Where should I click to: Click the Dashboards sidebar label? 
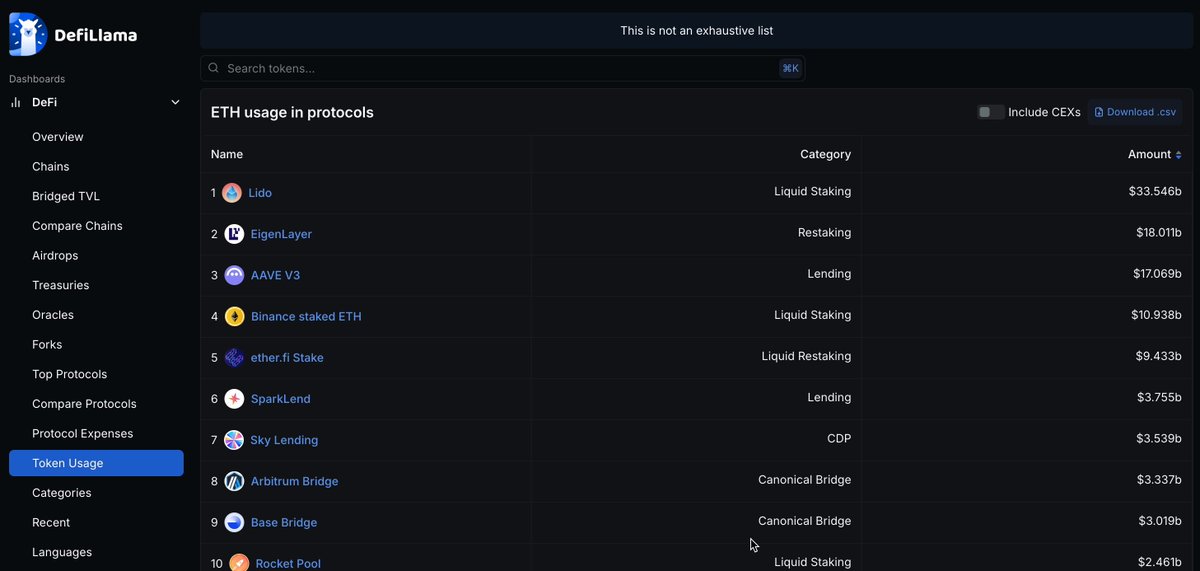pos(37,79)
